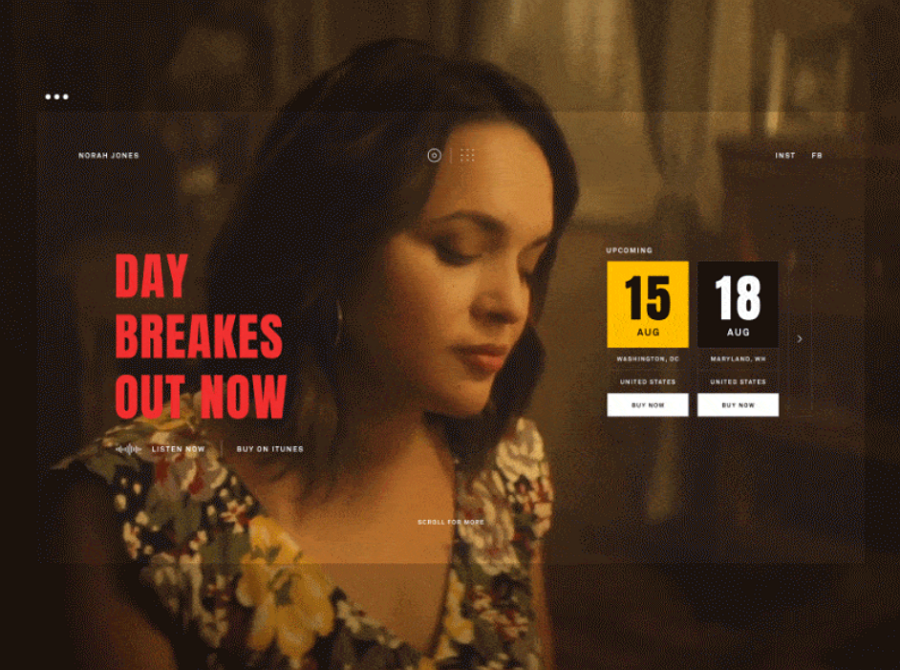Click the DAY BREAKES OUT NOW headline
This screenshot has width=900, height=670.
[x=200, y=336]
